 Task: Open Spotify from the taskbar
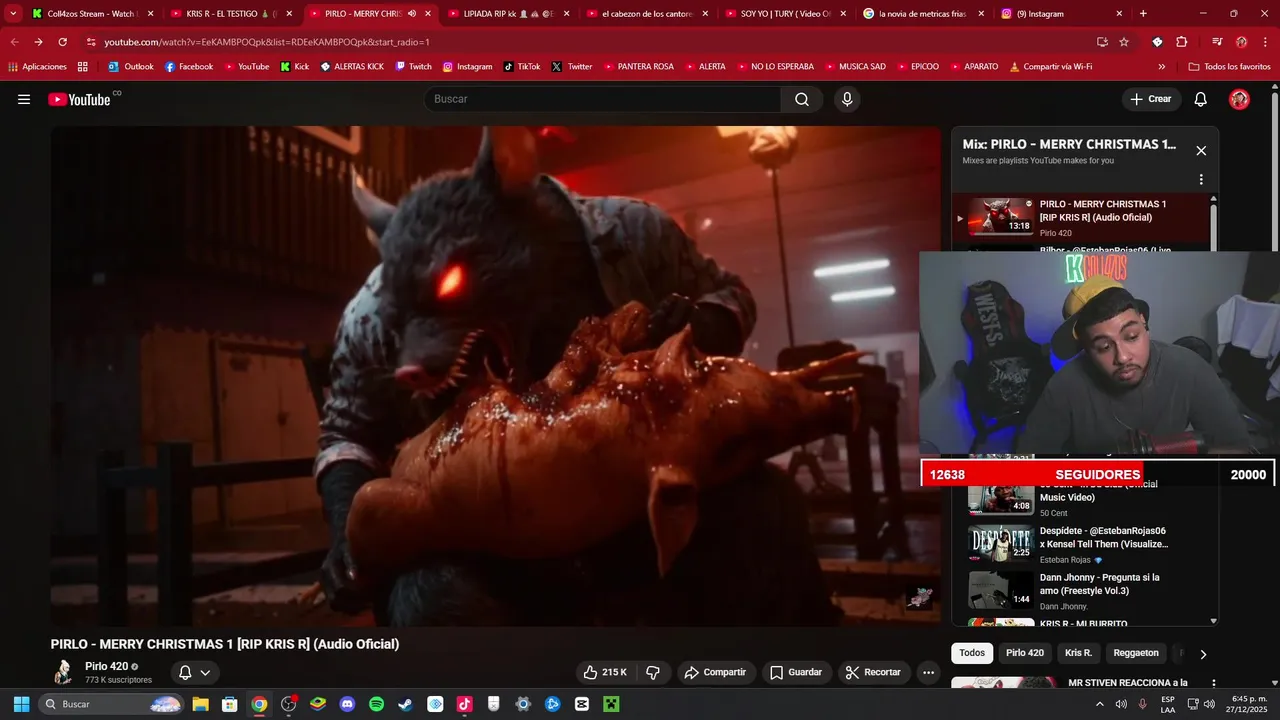tap(376, 704)
